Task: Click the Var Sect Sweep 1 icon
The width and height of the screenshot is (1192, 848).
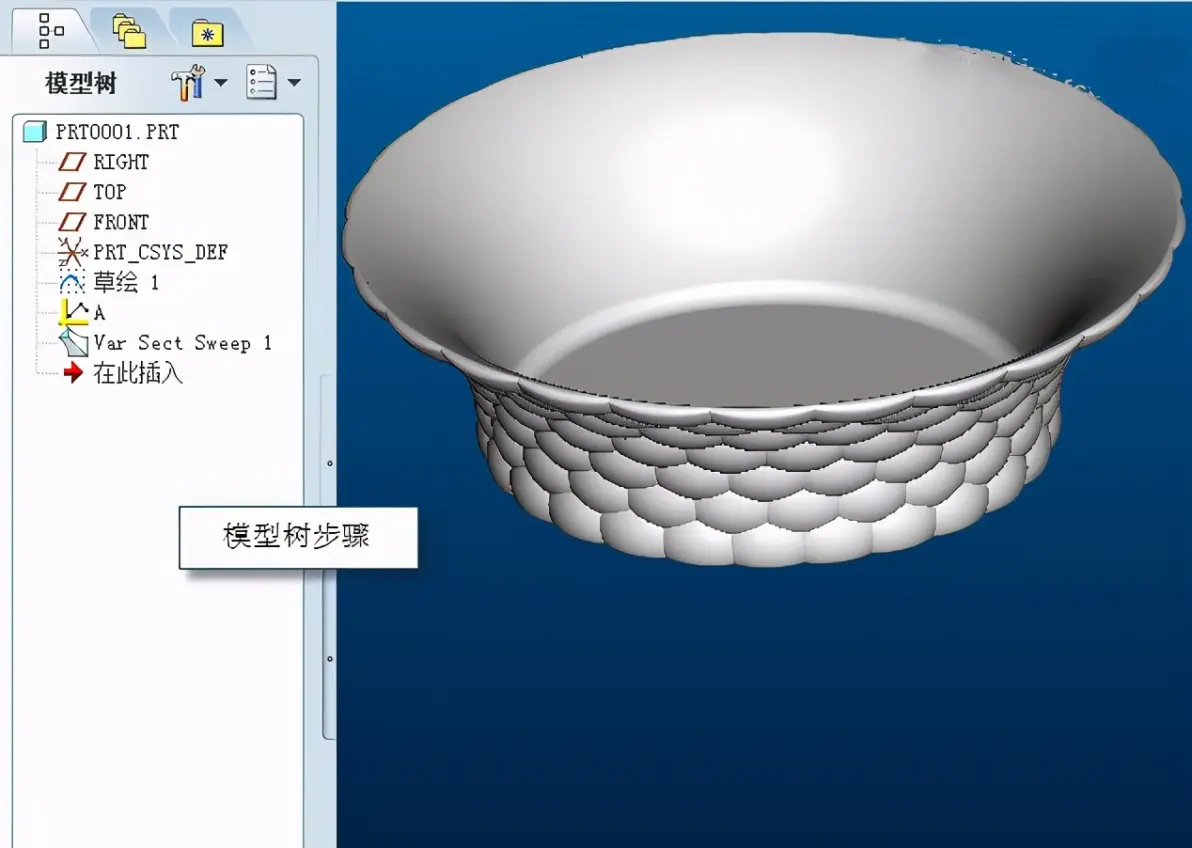Action: tap(74, 343)
